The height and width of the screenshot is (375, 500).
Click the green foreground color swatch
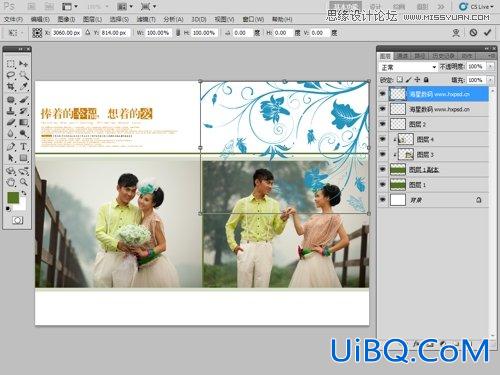point(13,197)
